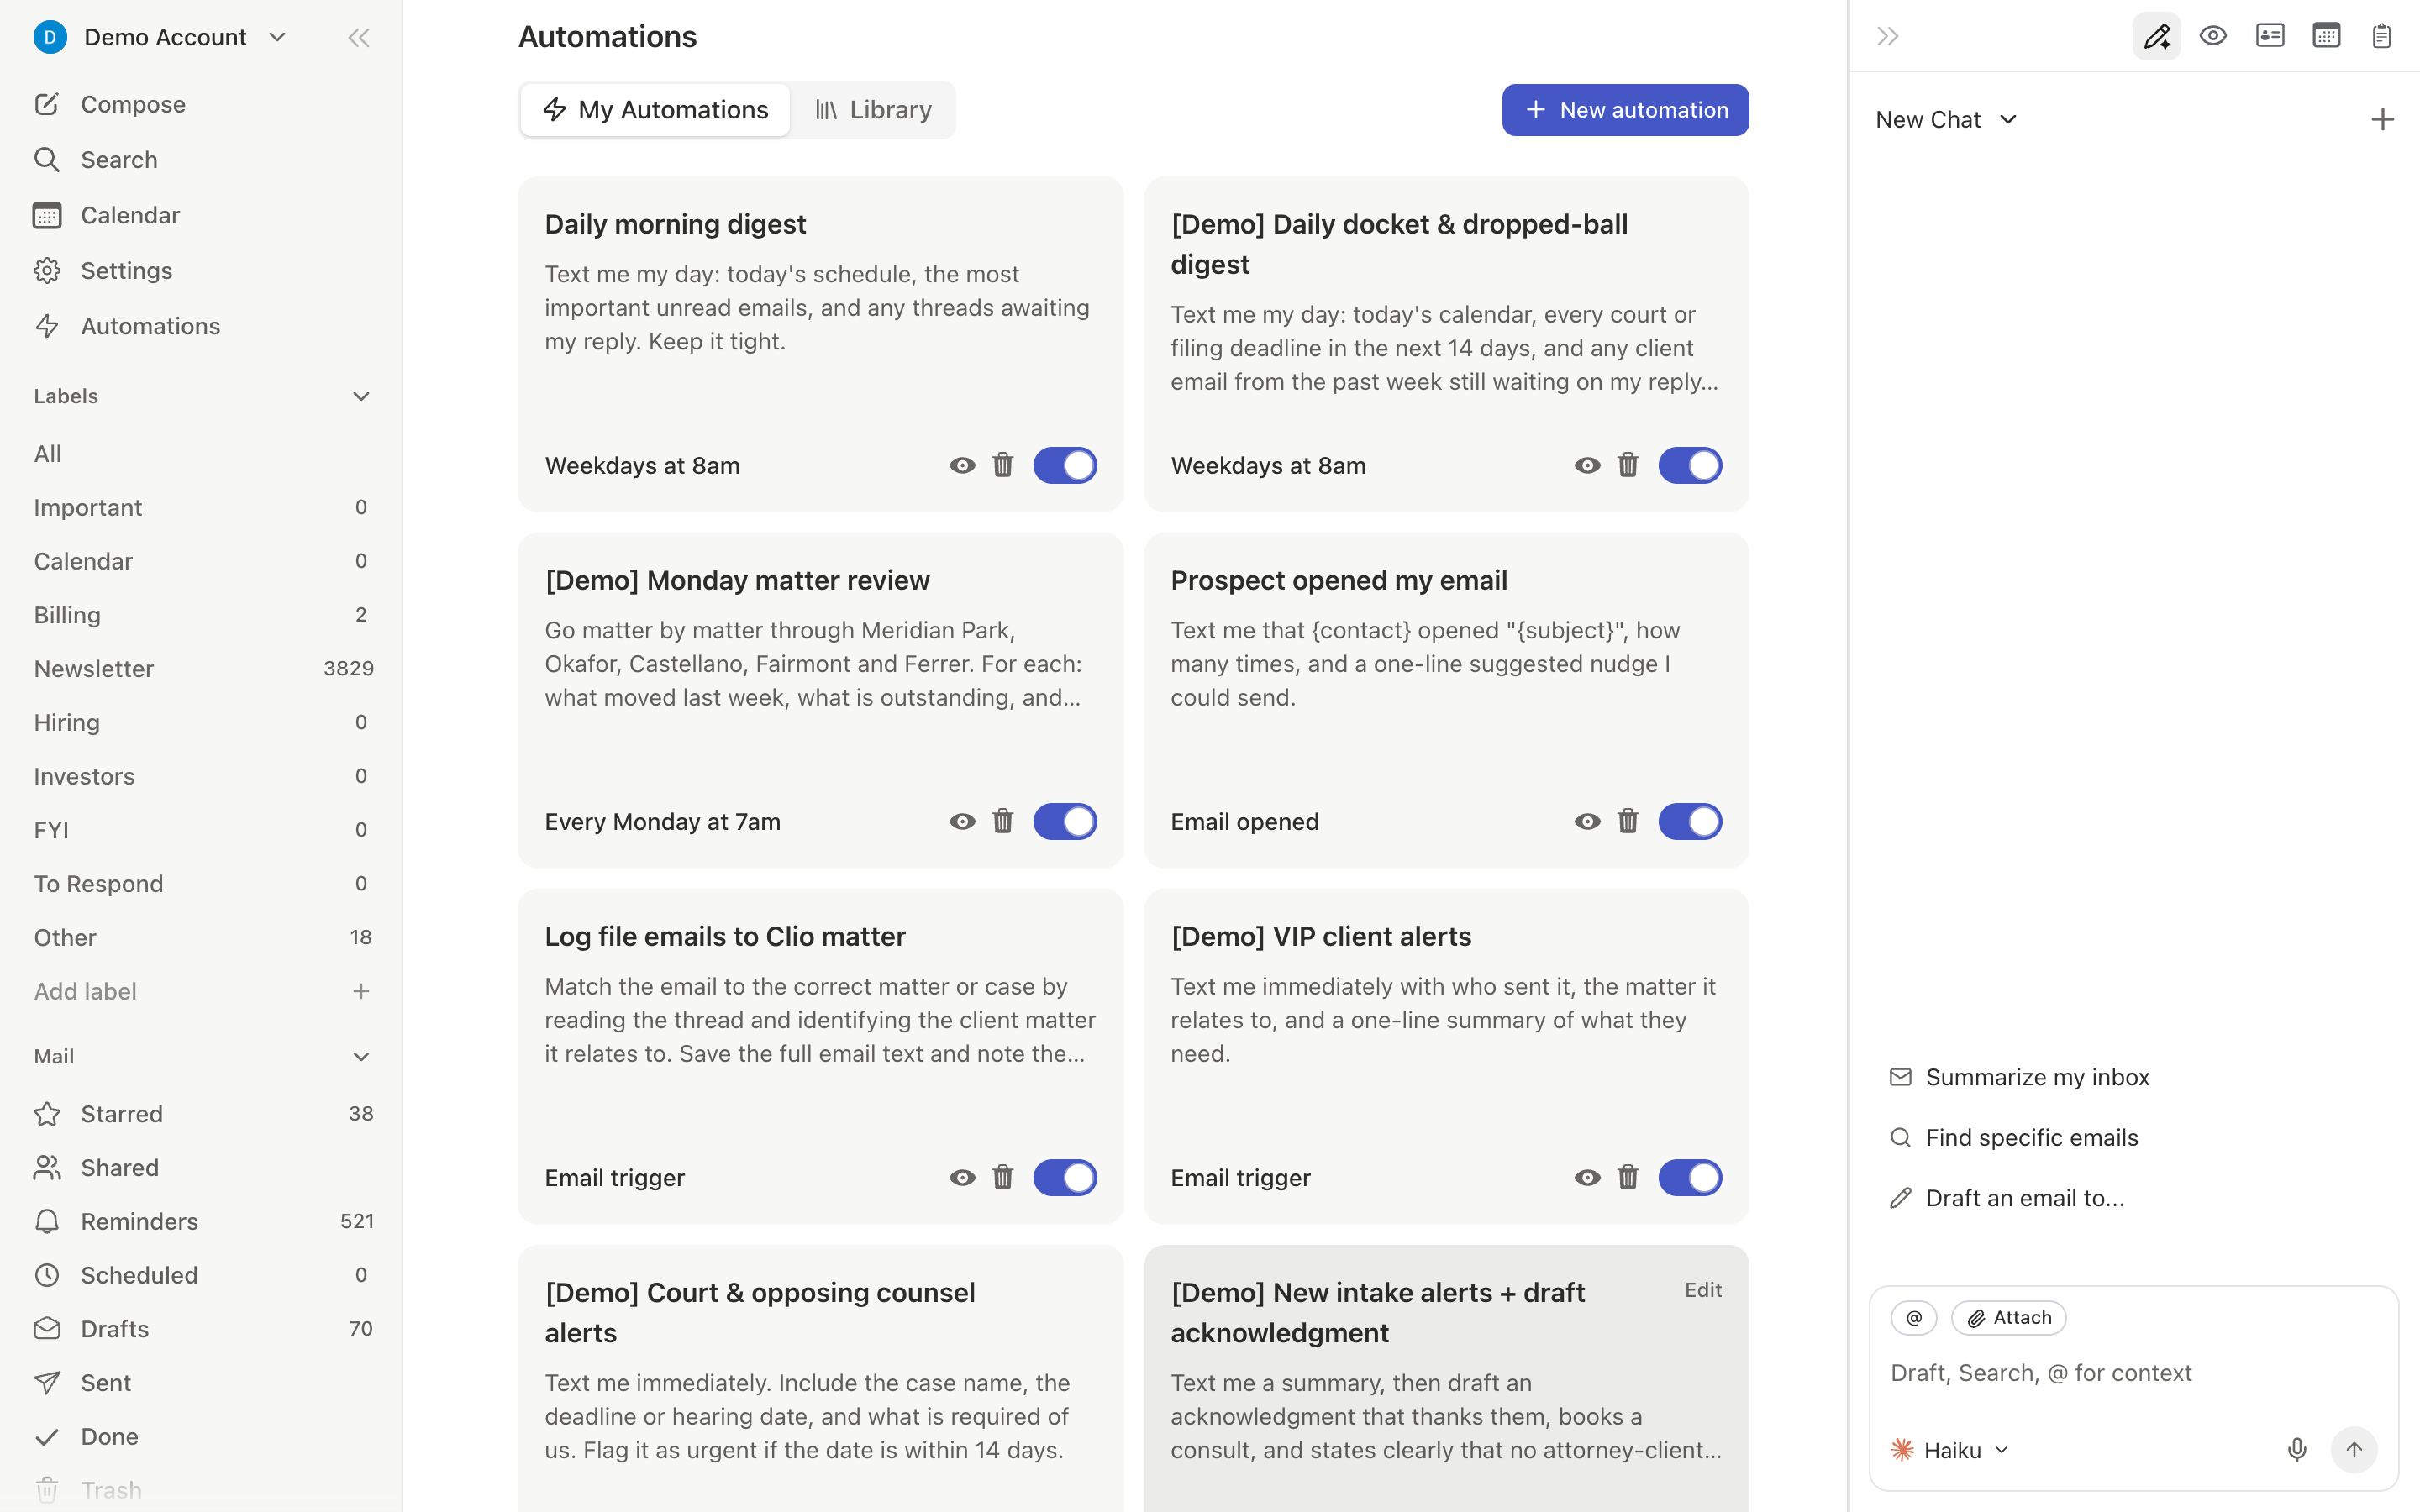Image resolution: width=2420 pixels, height=1512 pixels.
Task: Collapse the Mail section
Action: point(361,1056)
